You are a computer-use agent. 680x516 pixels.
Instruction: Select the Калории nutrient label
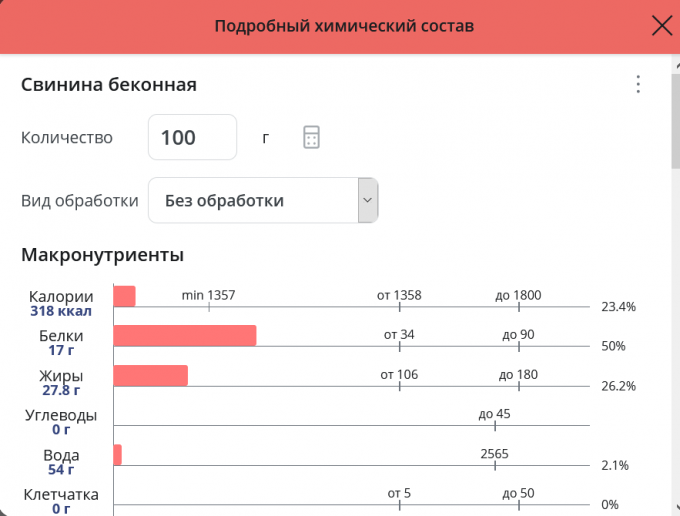click(61, 297)
